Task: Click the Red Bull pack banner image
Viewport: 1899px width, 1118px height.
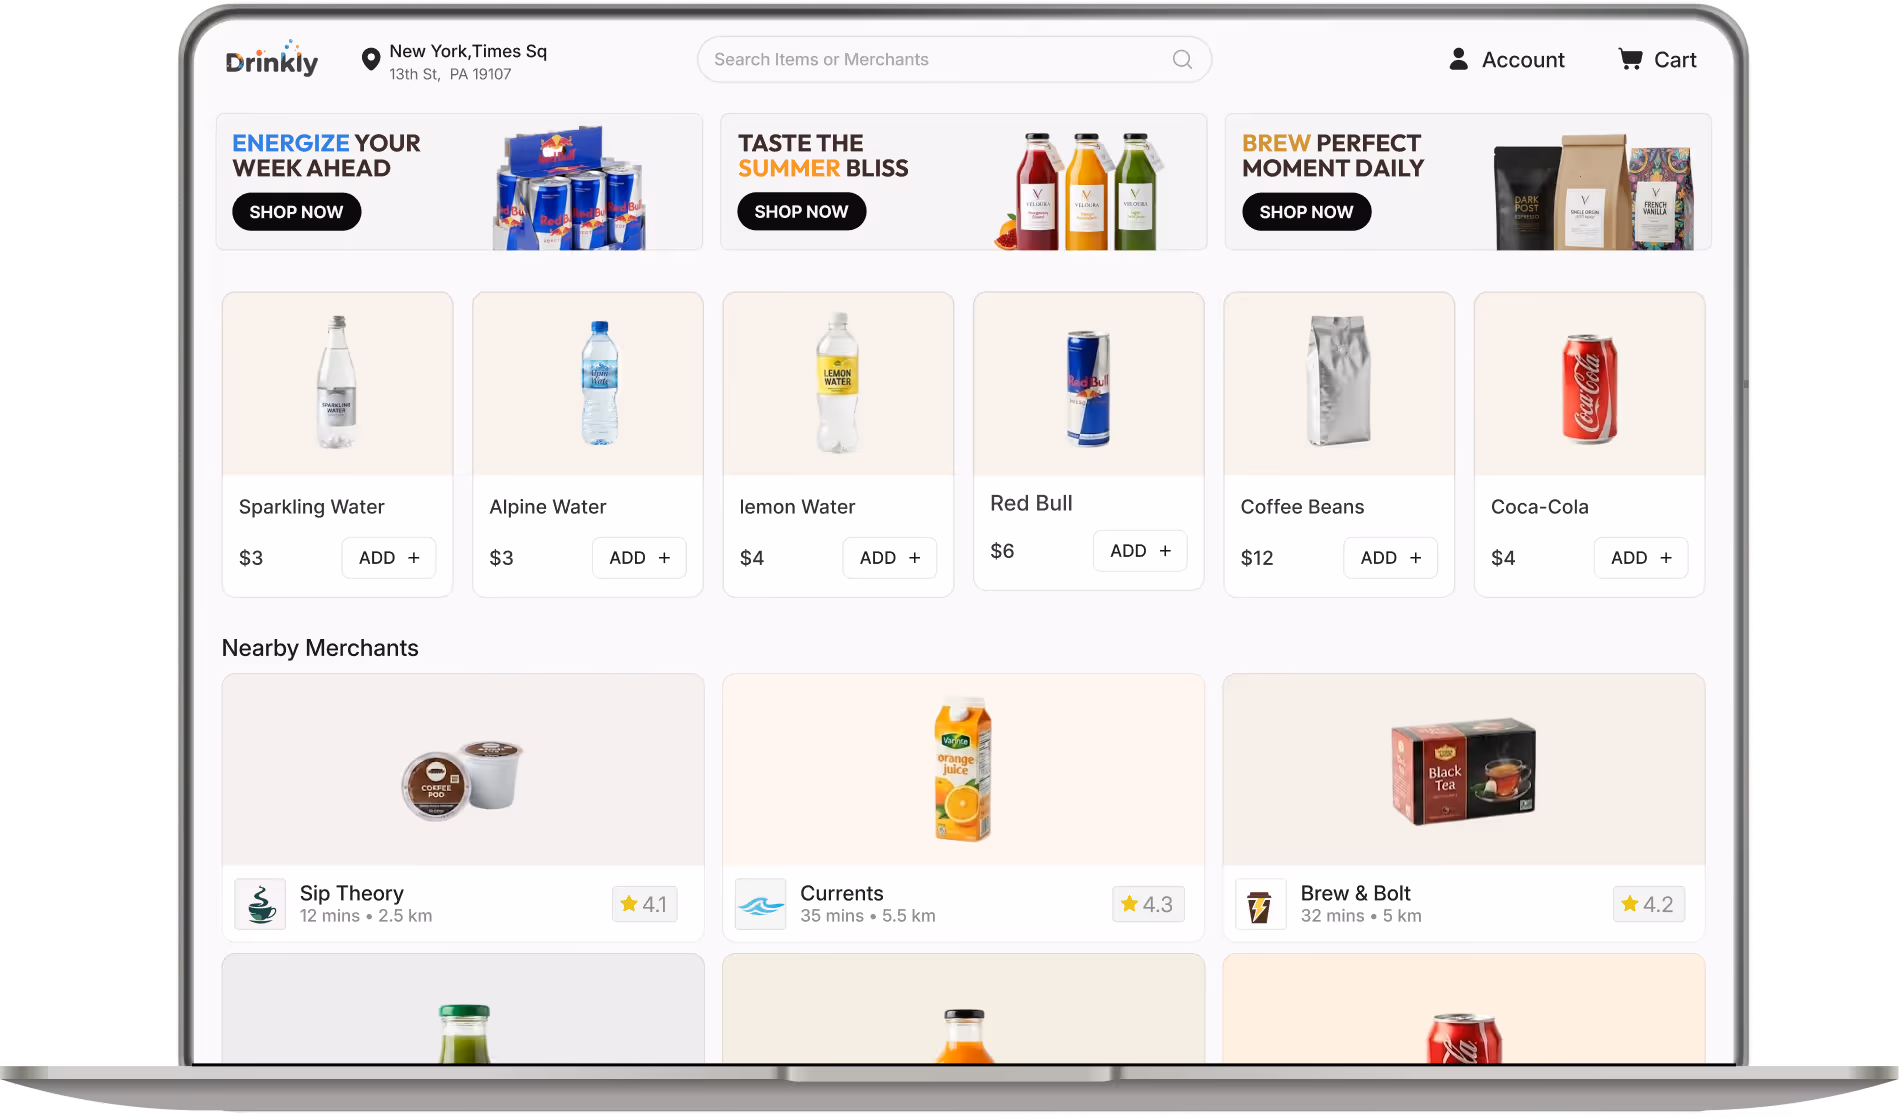Action: (569, 188)
